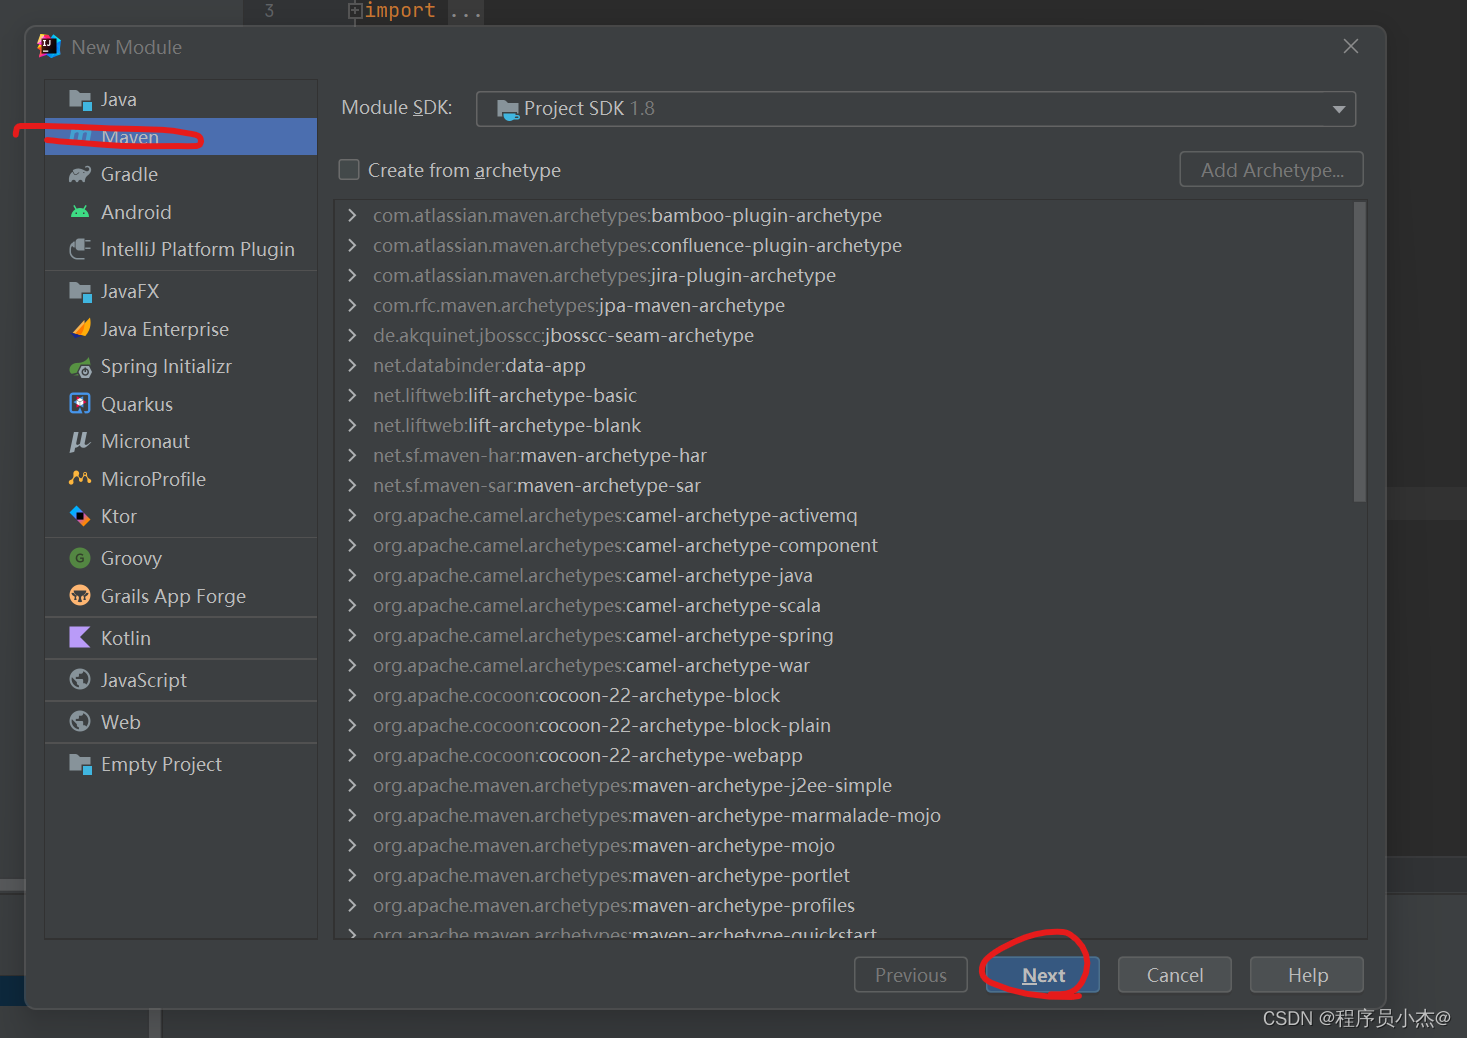The width and height of the screenshot is (1467, 1038).
Task: Click the Help button
Action: click(x=1307, y=975)
